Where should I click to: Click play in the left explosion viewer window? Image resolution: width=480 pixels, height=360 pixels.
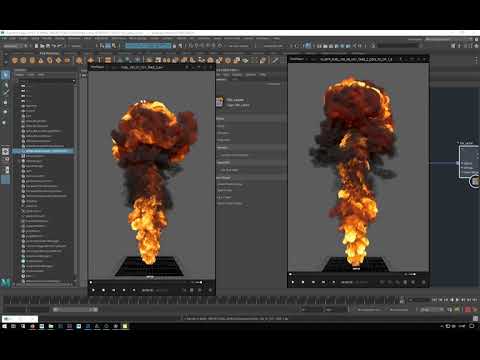[93, 290]
